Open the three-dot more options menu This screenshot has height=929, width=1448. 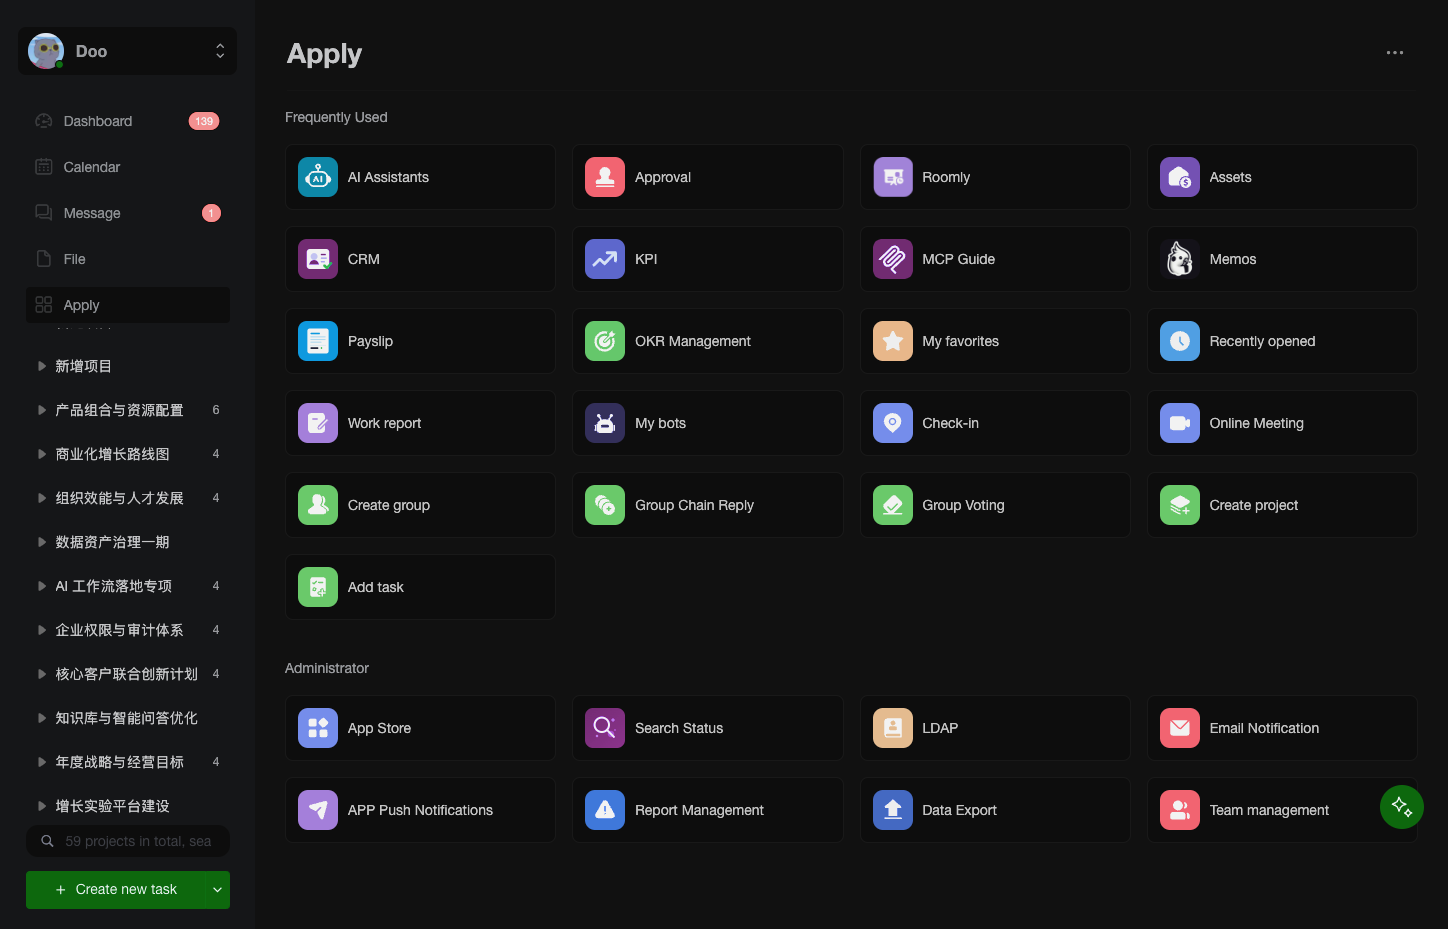tap(1395, 53)
